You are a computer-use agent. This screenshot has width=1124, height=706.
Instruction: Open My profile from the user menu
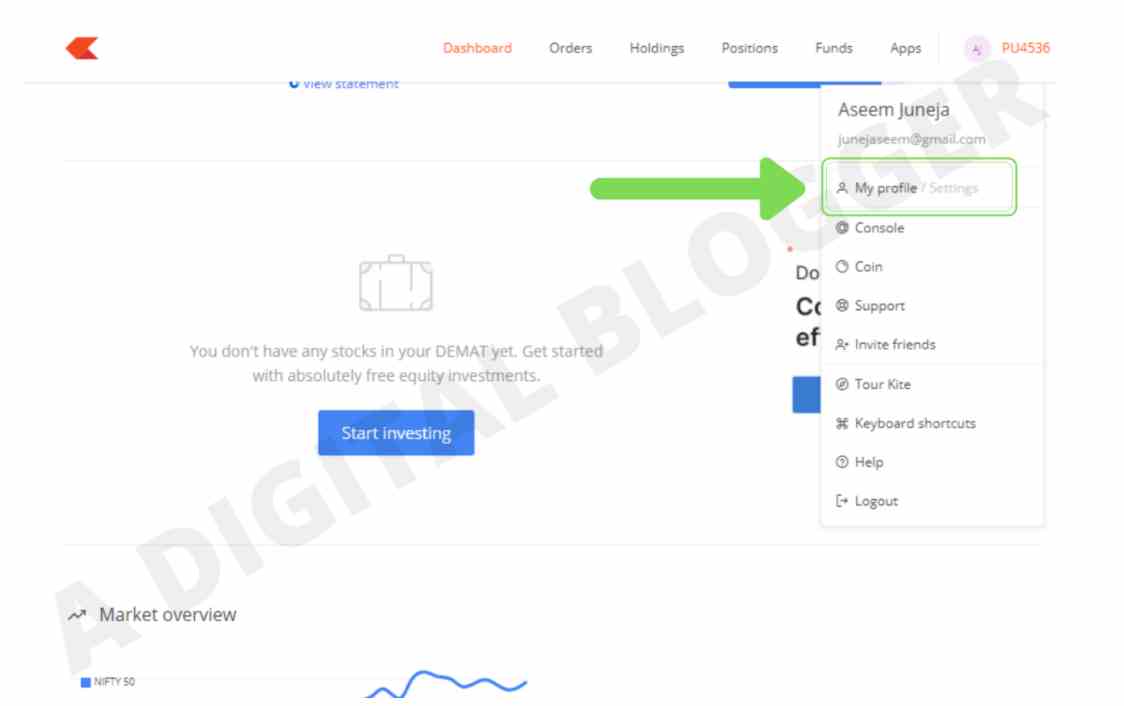coord(885,188)
